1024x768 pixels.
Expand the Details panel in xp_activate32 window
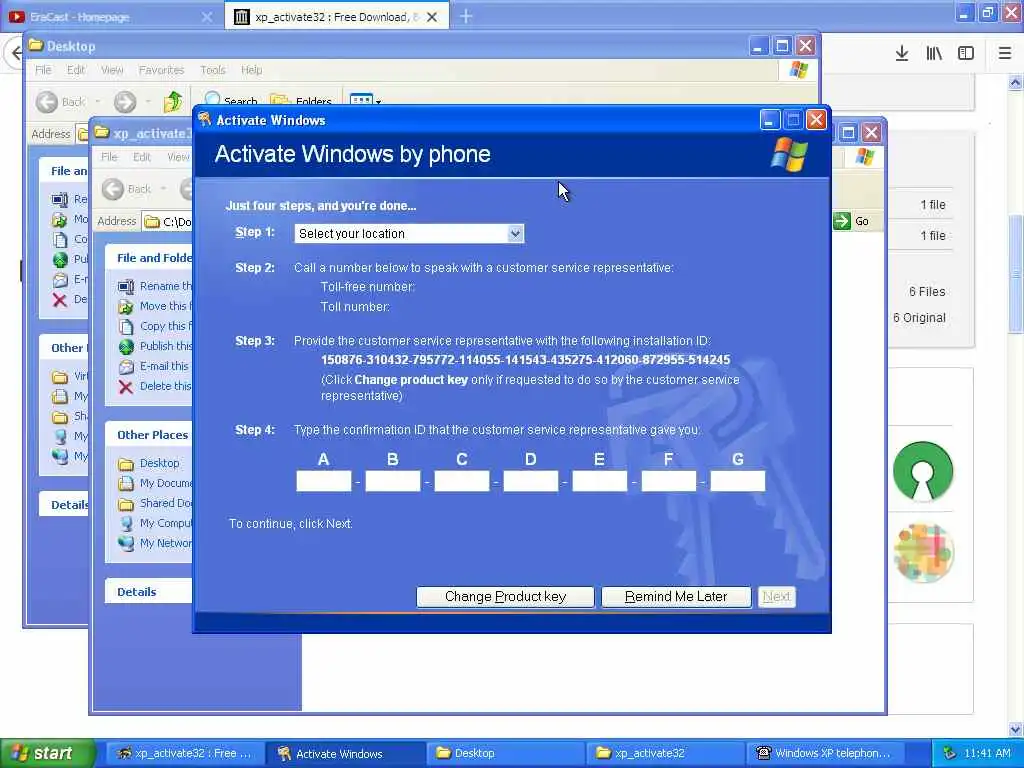(x=149, y=592)
